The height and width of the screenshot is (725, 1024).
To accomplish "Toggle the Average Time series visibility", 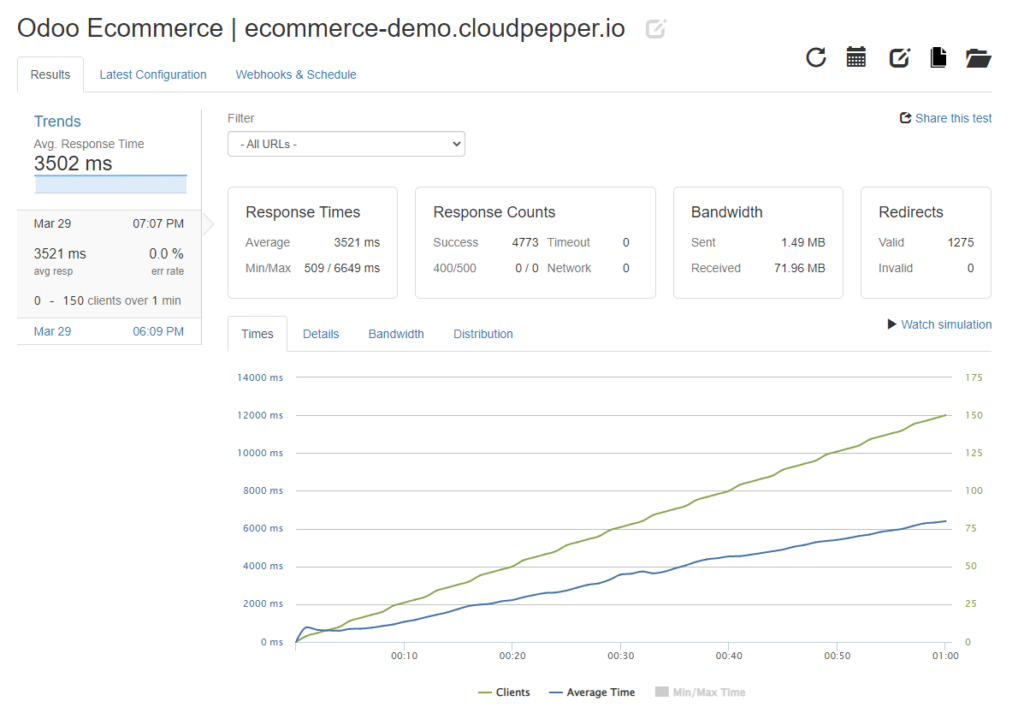I will 595,691.
